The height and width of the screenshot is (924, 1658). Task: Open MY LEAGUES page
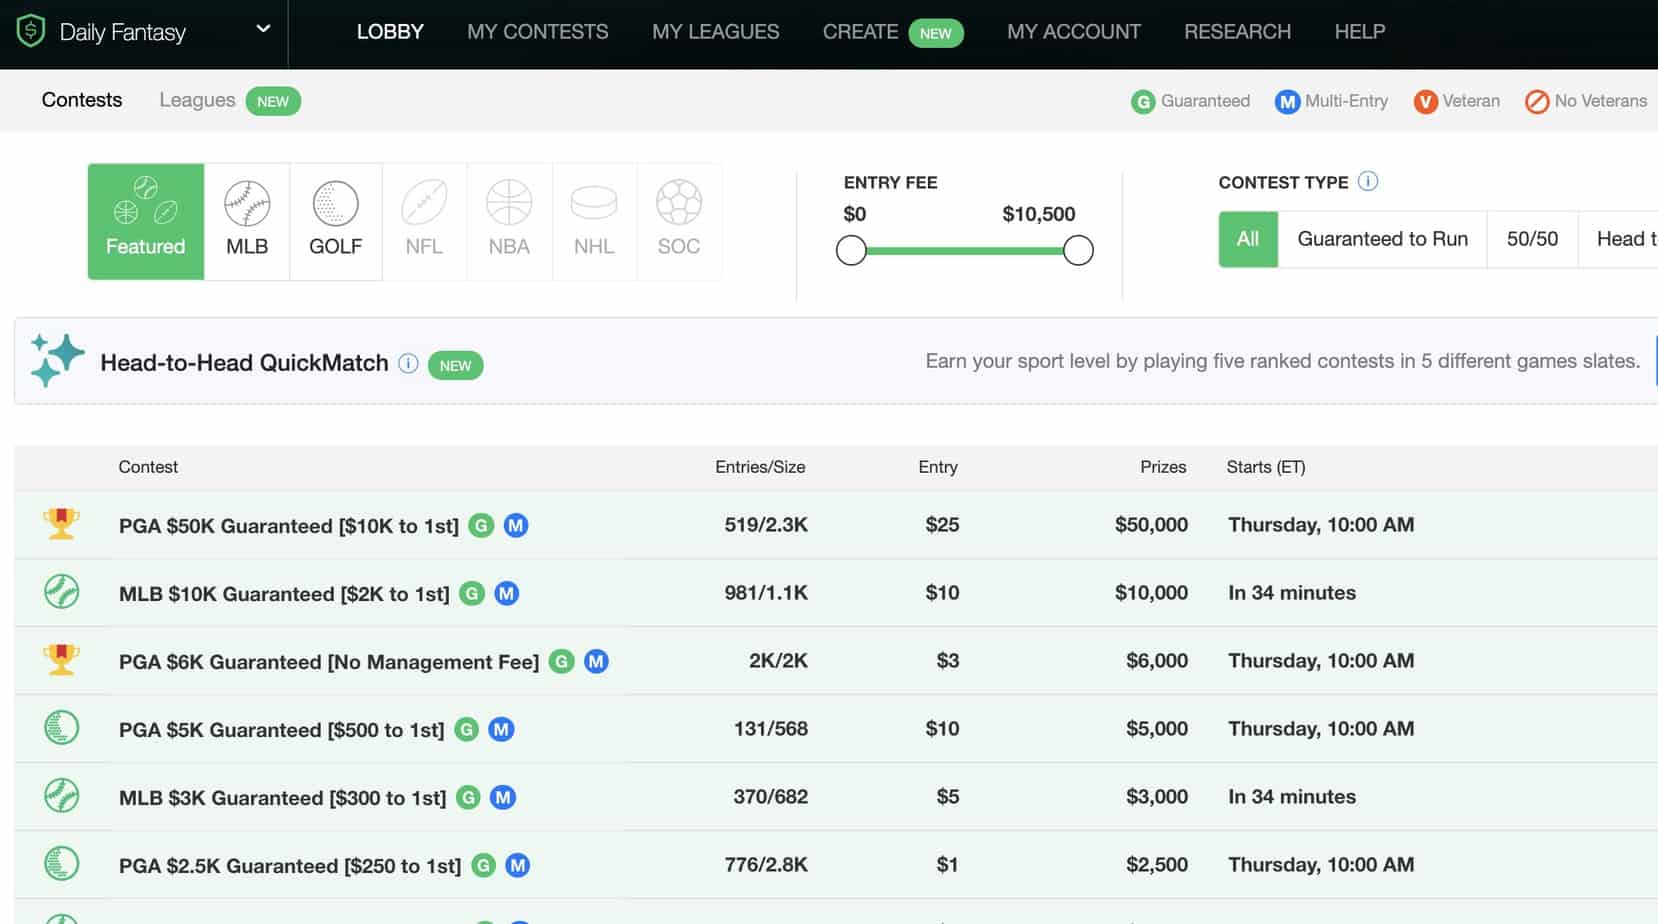[715, 32]
